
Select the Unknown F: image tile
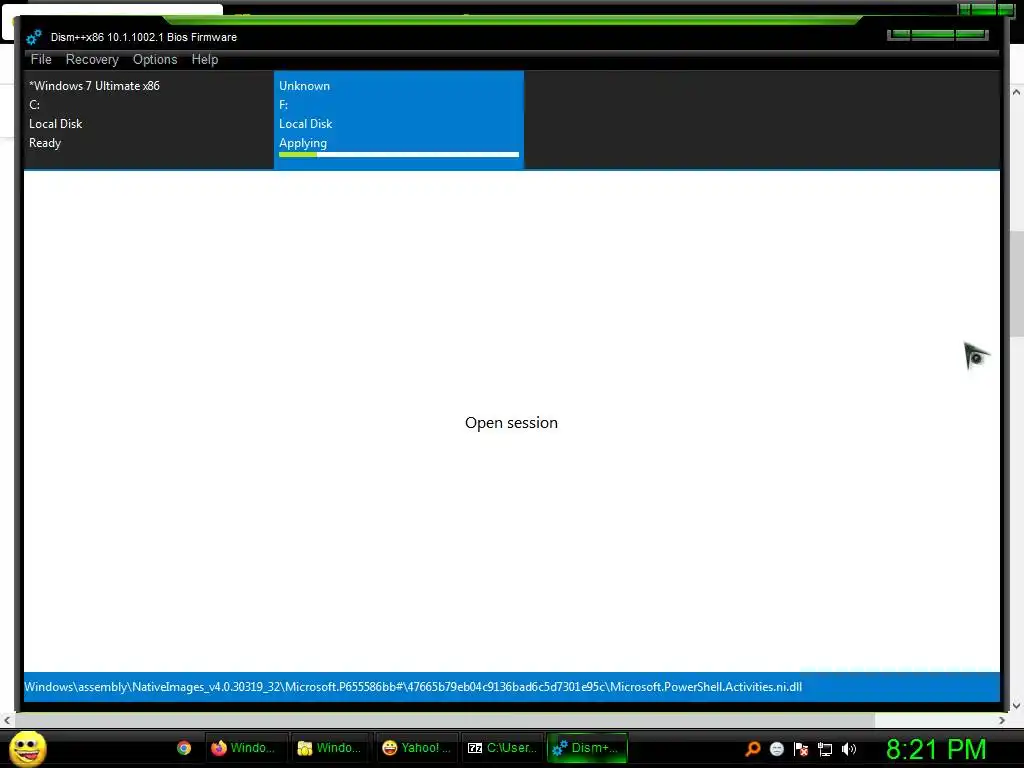coord(398,120)
